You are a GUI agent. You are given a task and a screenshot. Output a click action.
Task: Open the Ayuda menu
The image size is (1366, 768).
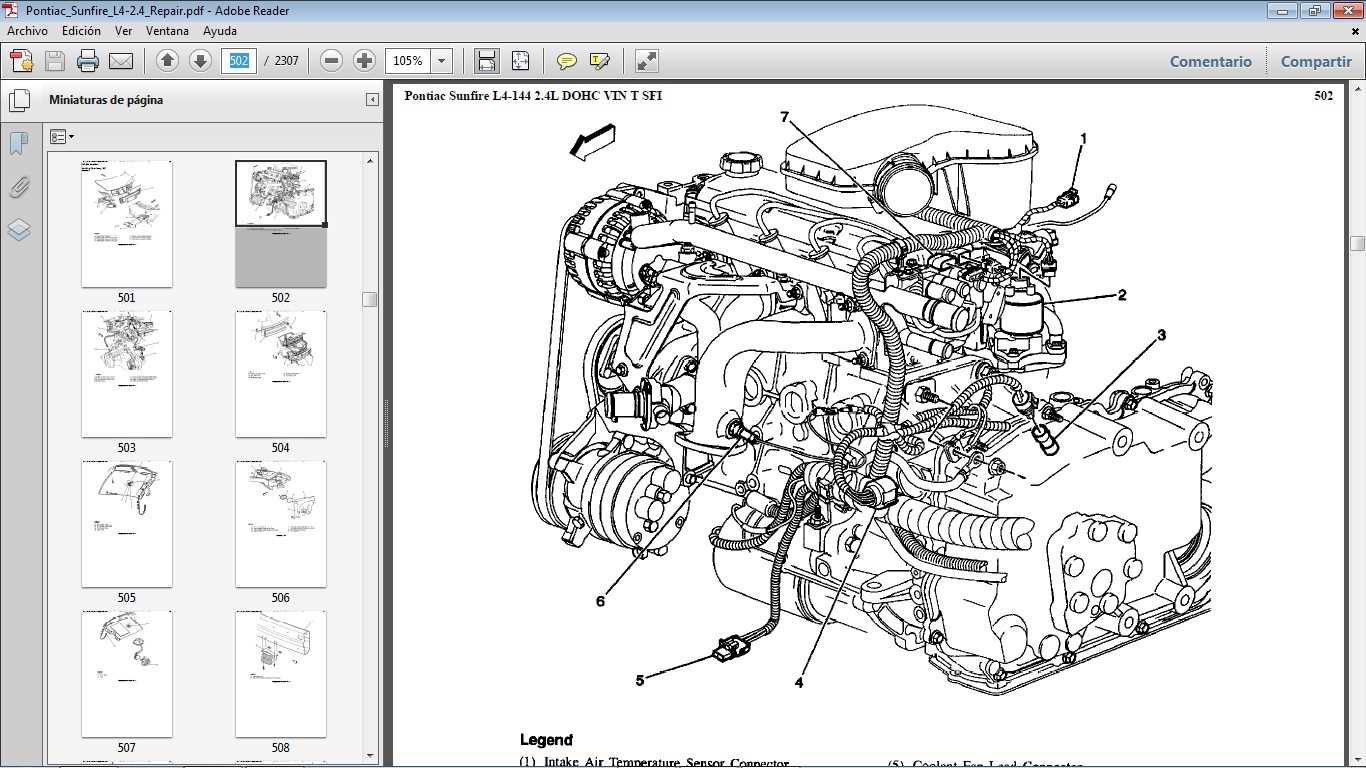pos(220,31)
